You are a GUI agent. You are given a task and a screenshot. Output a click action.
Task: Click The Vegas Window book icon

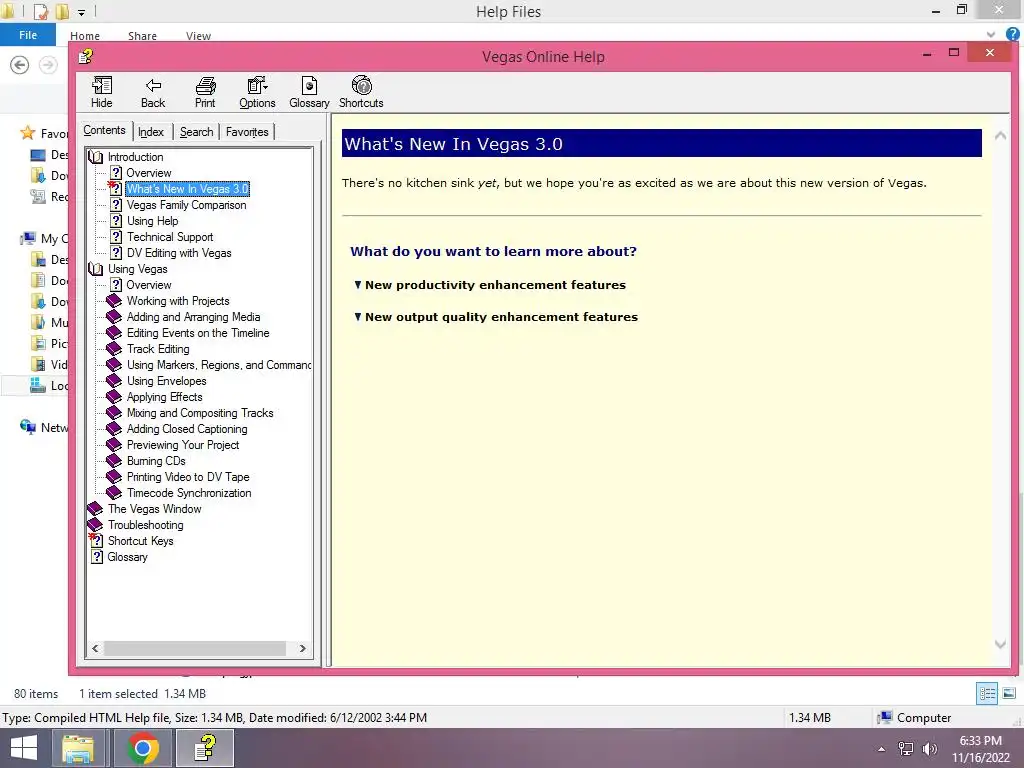coord(95,509)
